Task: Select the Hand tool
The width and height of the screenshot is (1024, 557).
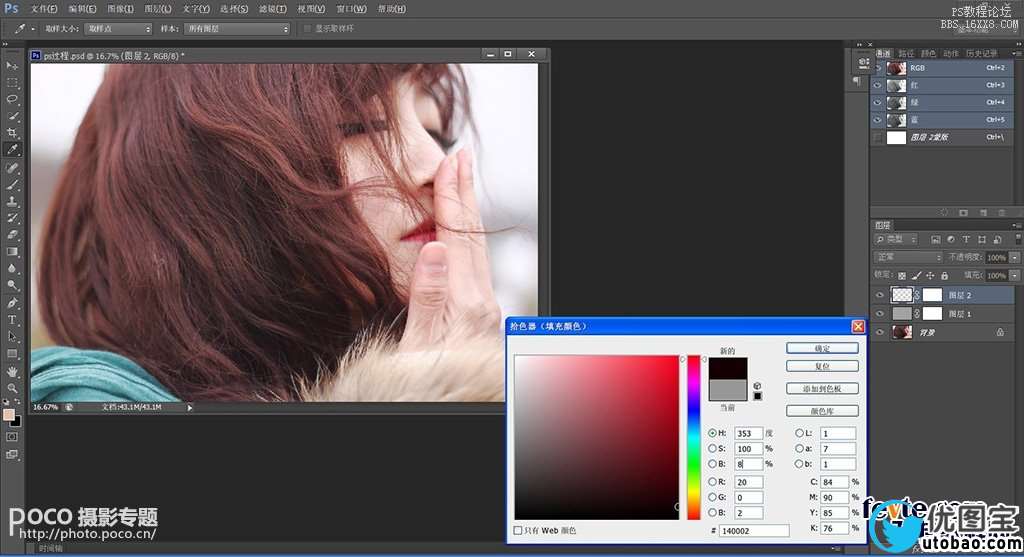Action: click(x=13, y=371)
